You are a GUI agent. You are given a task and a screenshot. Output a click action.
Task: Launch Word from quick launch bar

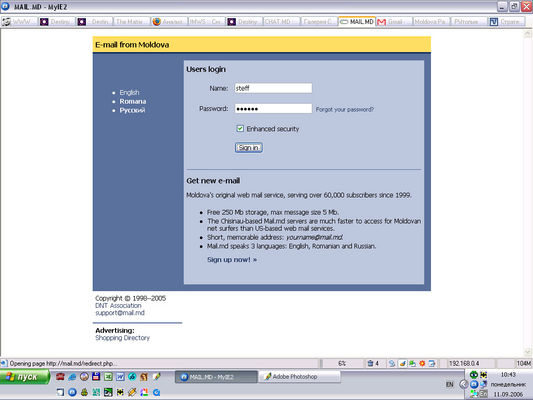coord(120,377)
